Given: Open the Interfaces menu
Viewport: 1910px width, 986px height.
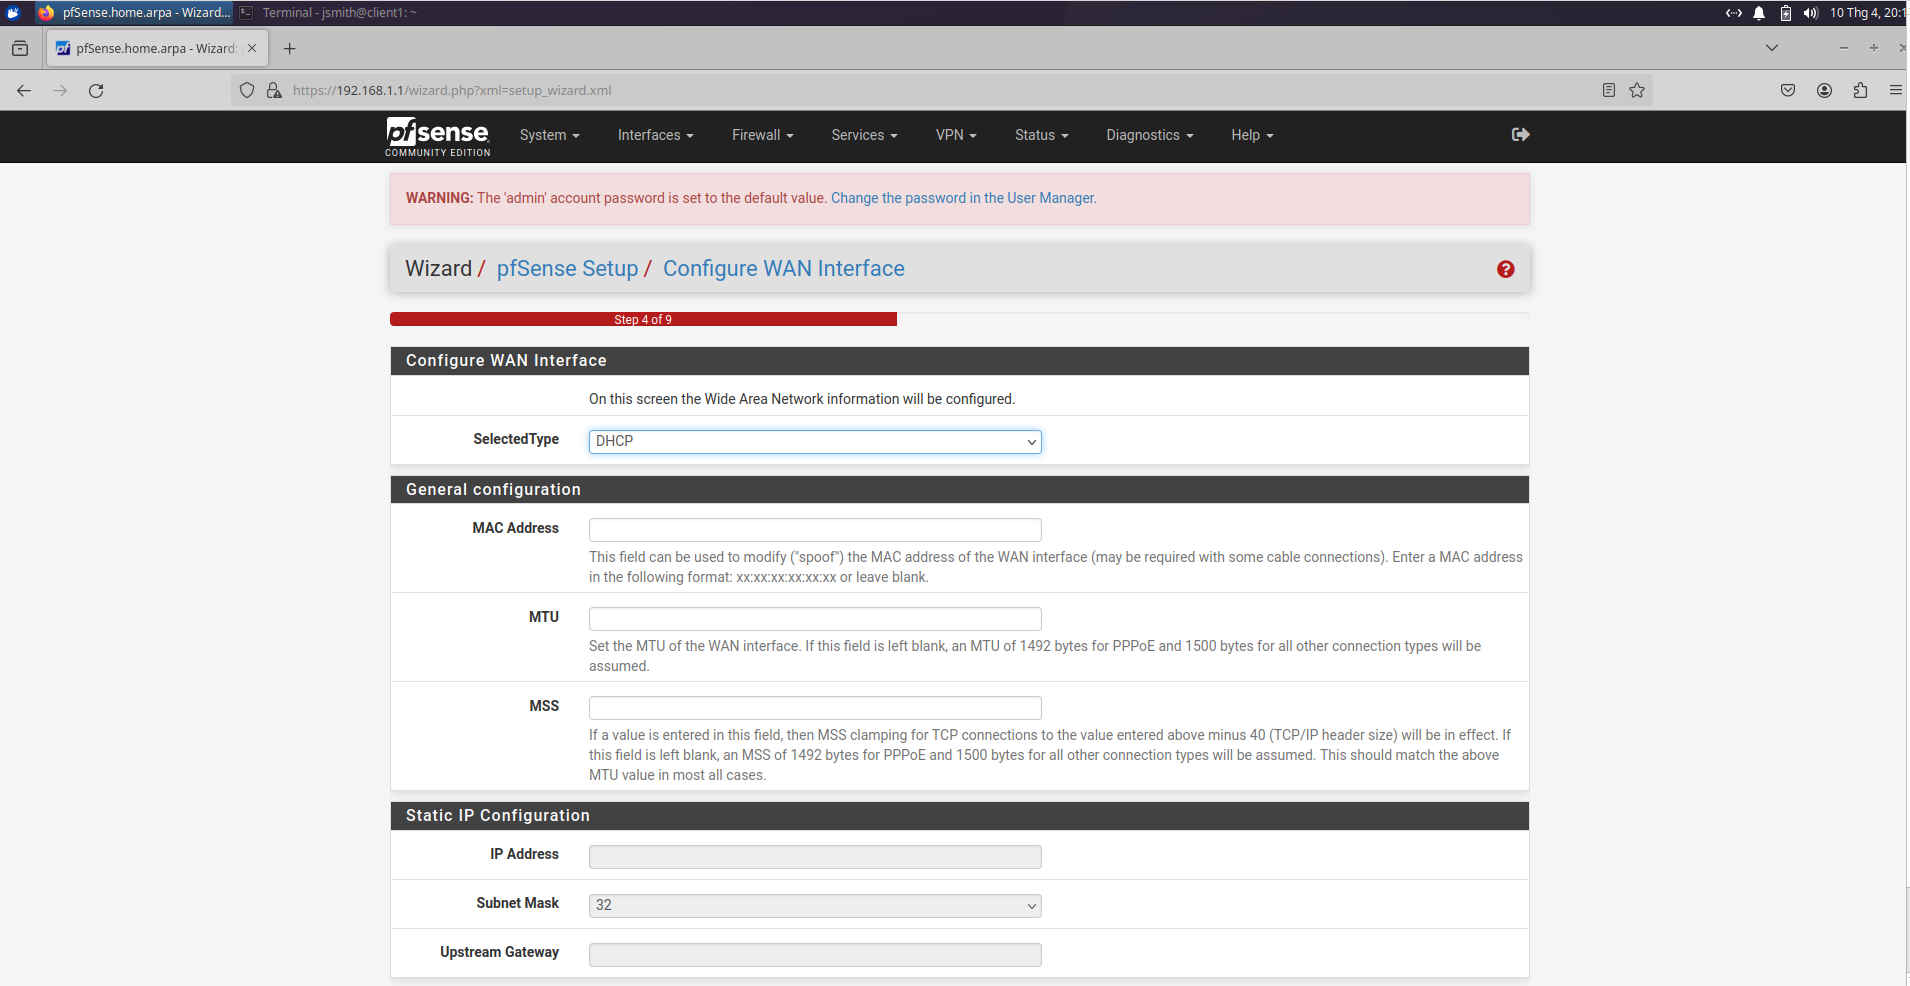Looking at the screenshot, I should (655, 135).
